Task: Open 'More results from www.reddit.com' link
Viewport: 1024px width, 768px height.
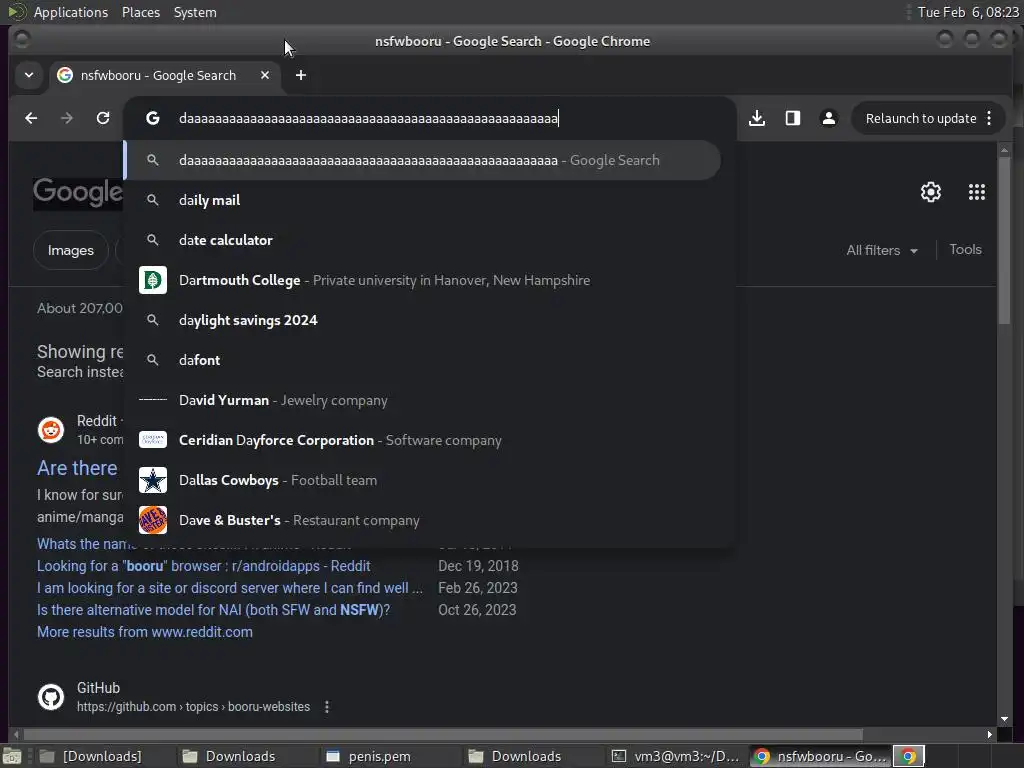Action: point(145,632)
